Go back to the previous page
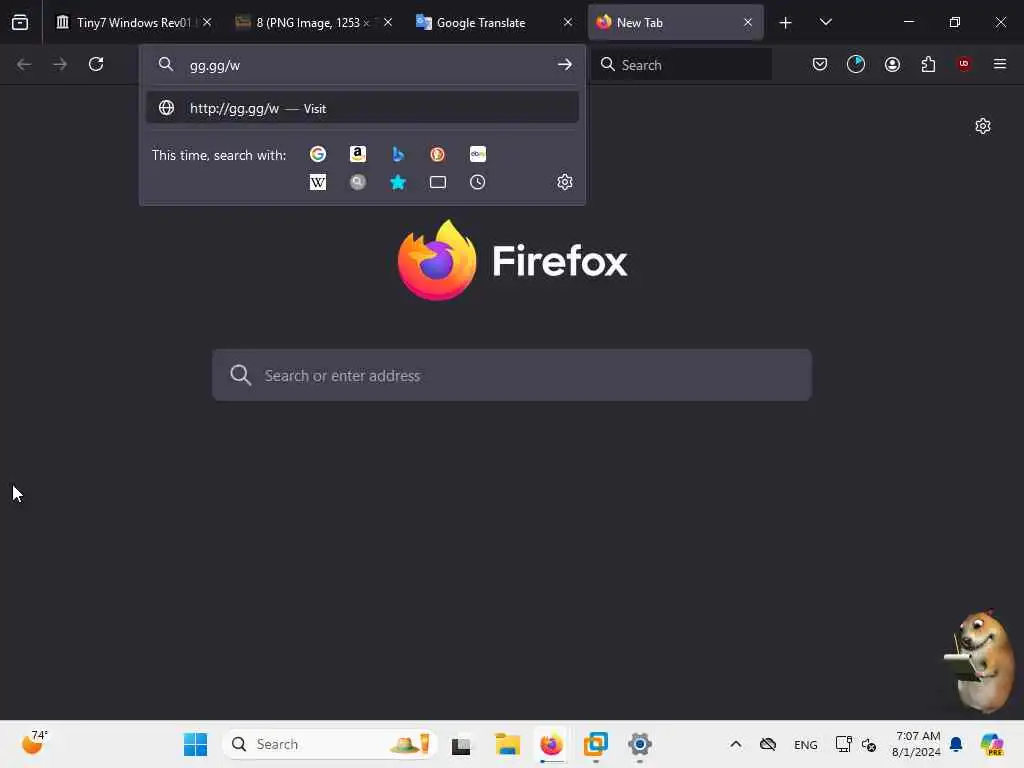 tap(24, 64)
